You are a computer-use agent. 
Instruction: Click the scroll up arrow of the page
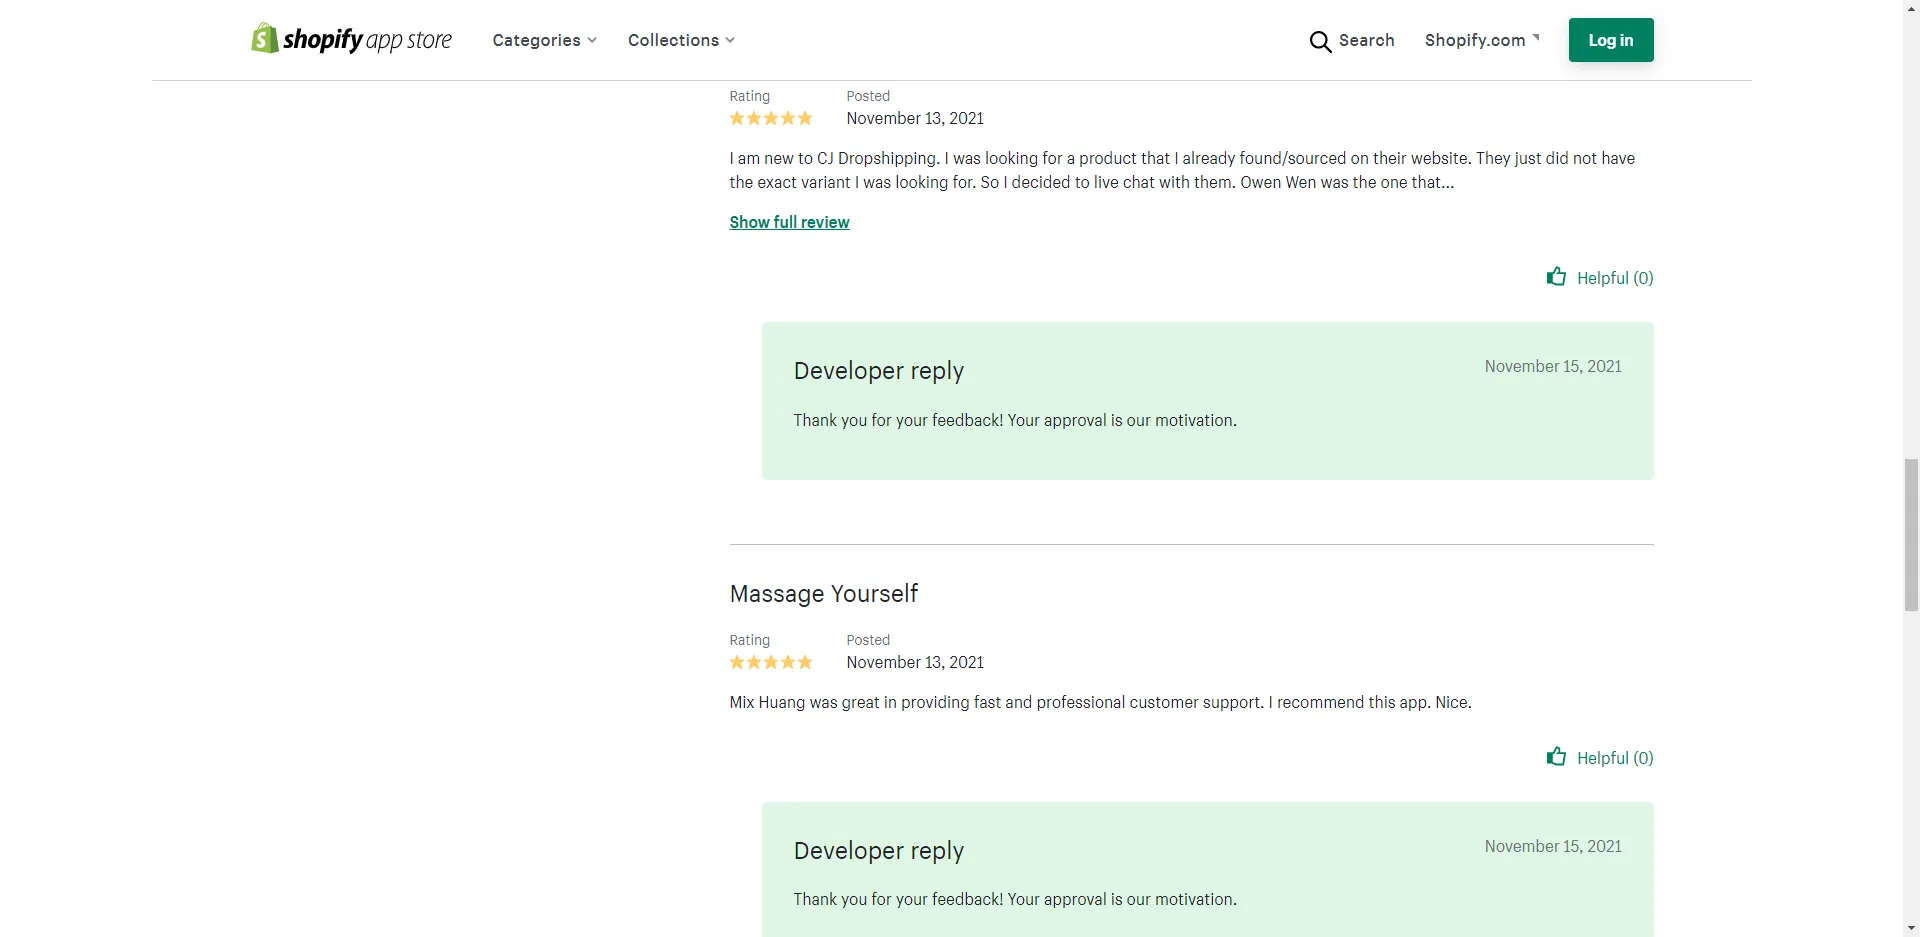point(1911,8)
